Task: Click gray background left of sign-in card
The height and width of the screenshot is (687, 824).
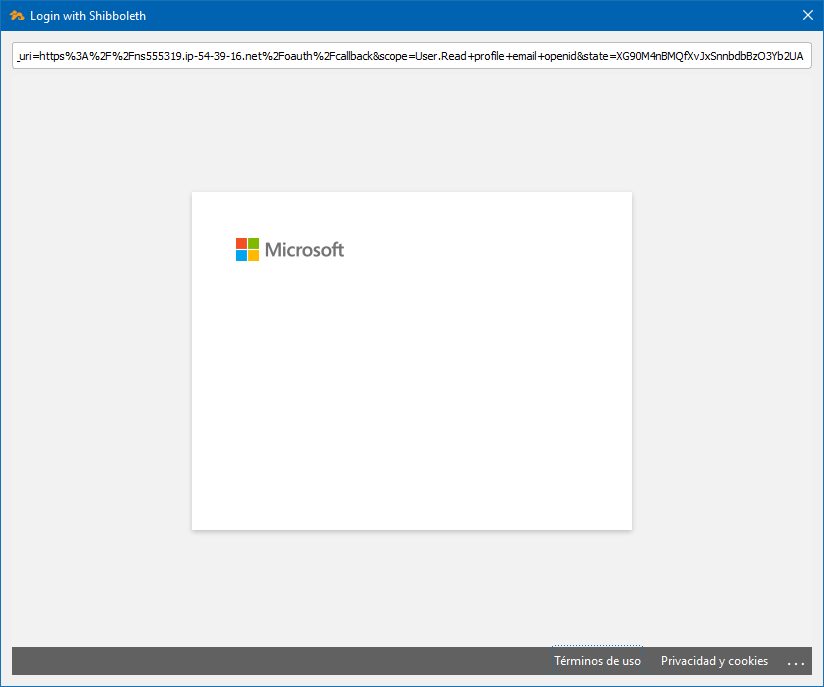Action: coord(100,360)
